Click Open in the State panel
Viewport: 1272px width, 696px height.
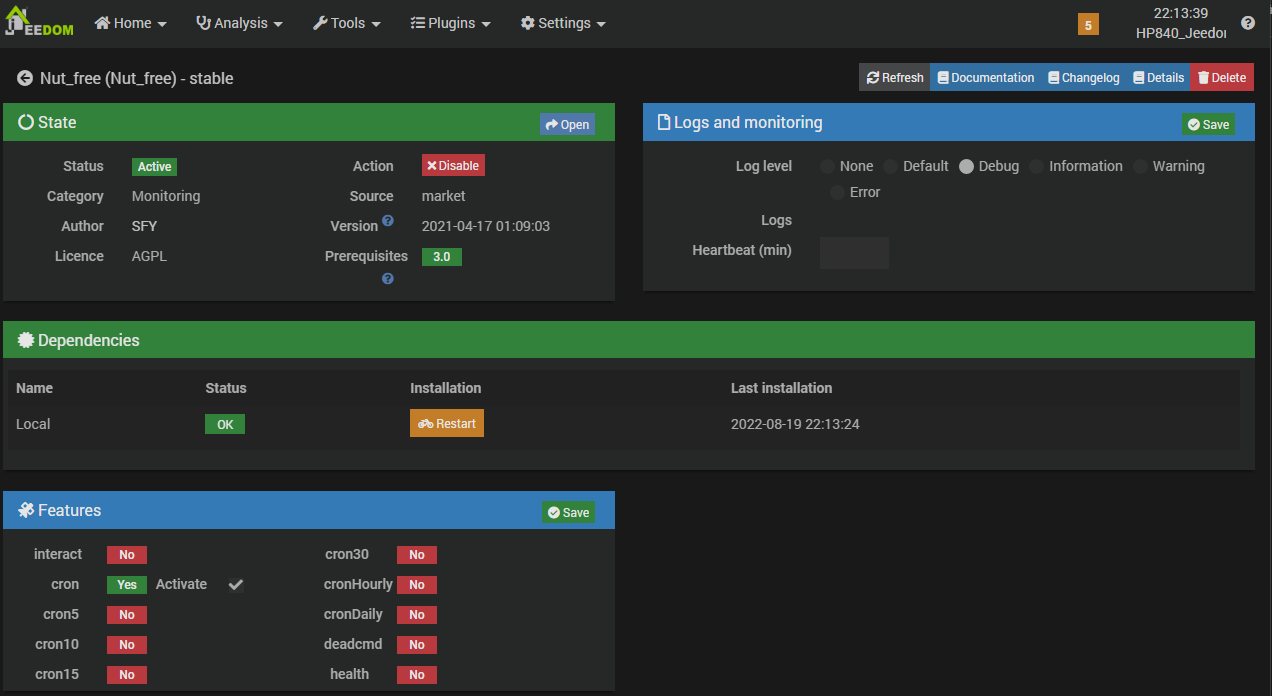click(567, 124)
